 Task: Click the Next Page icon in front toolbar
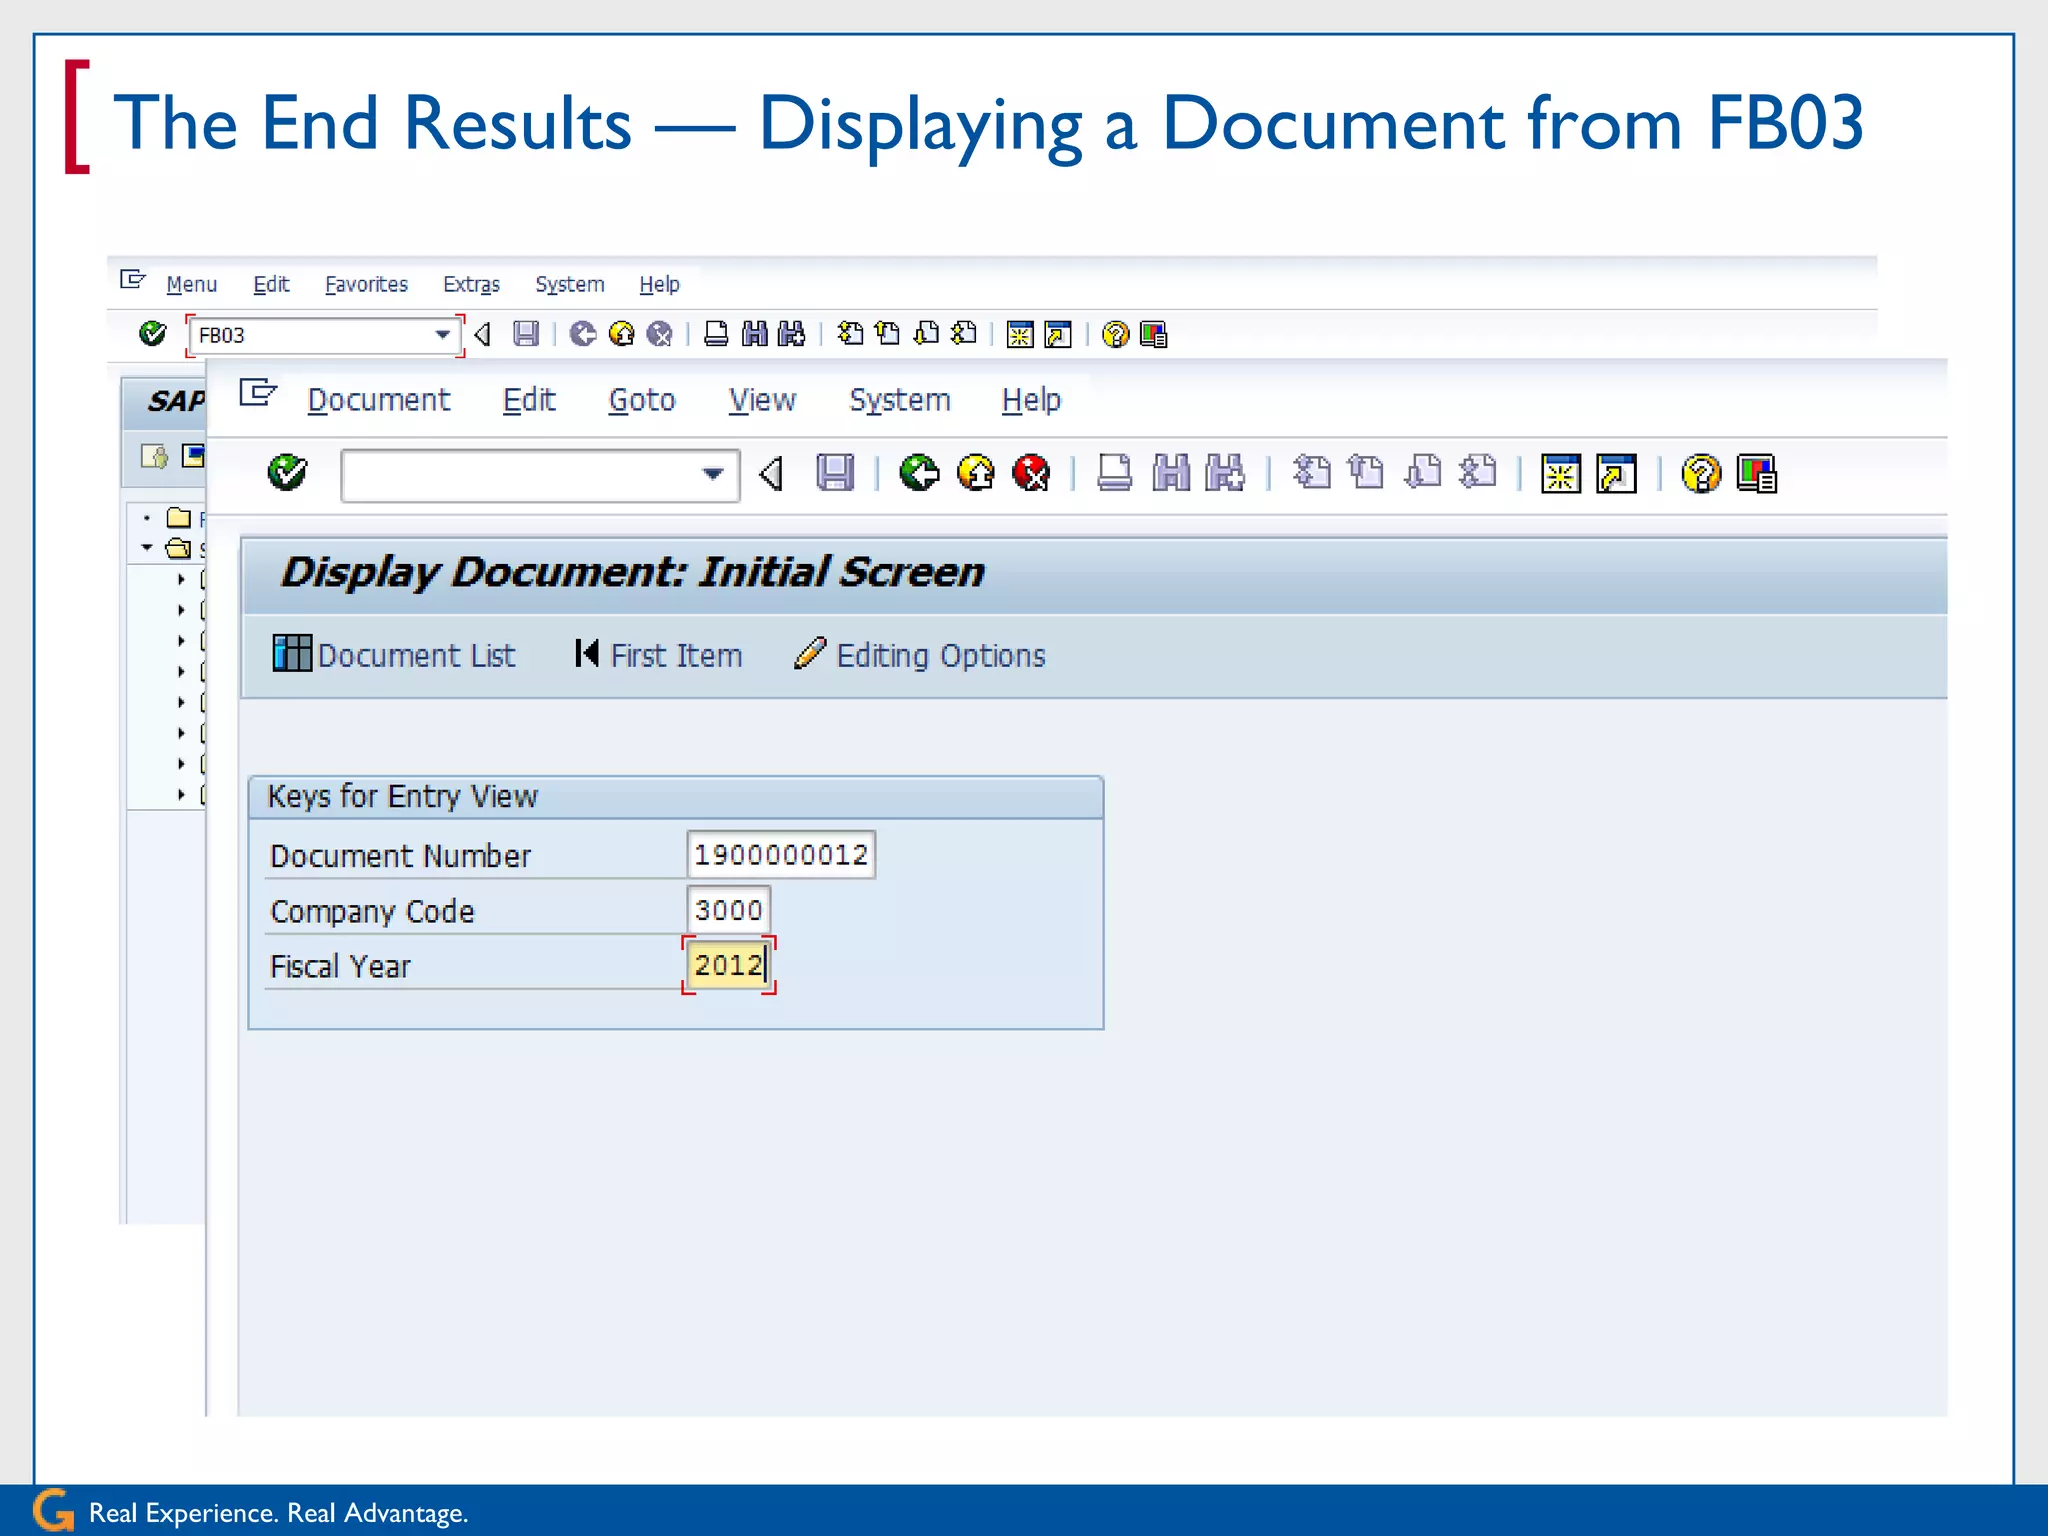click(x=1422, y=472)
